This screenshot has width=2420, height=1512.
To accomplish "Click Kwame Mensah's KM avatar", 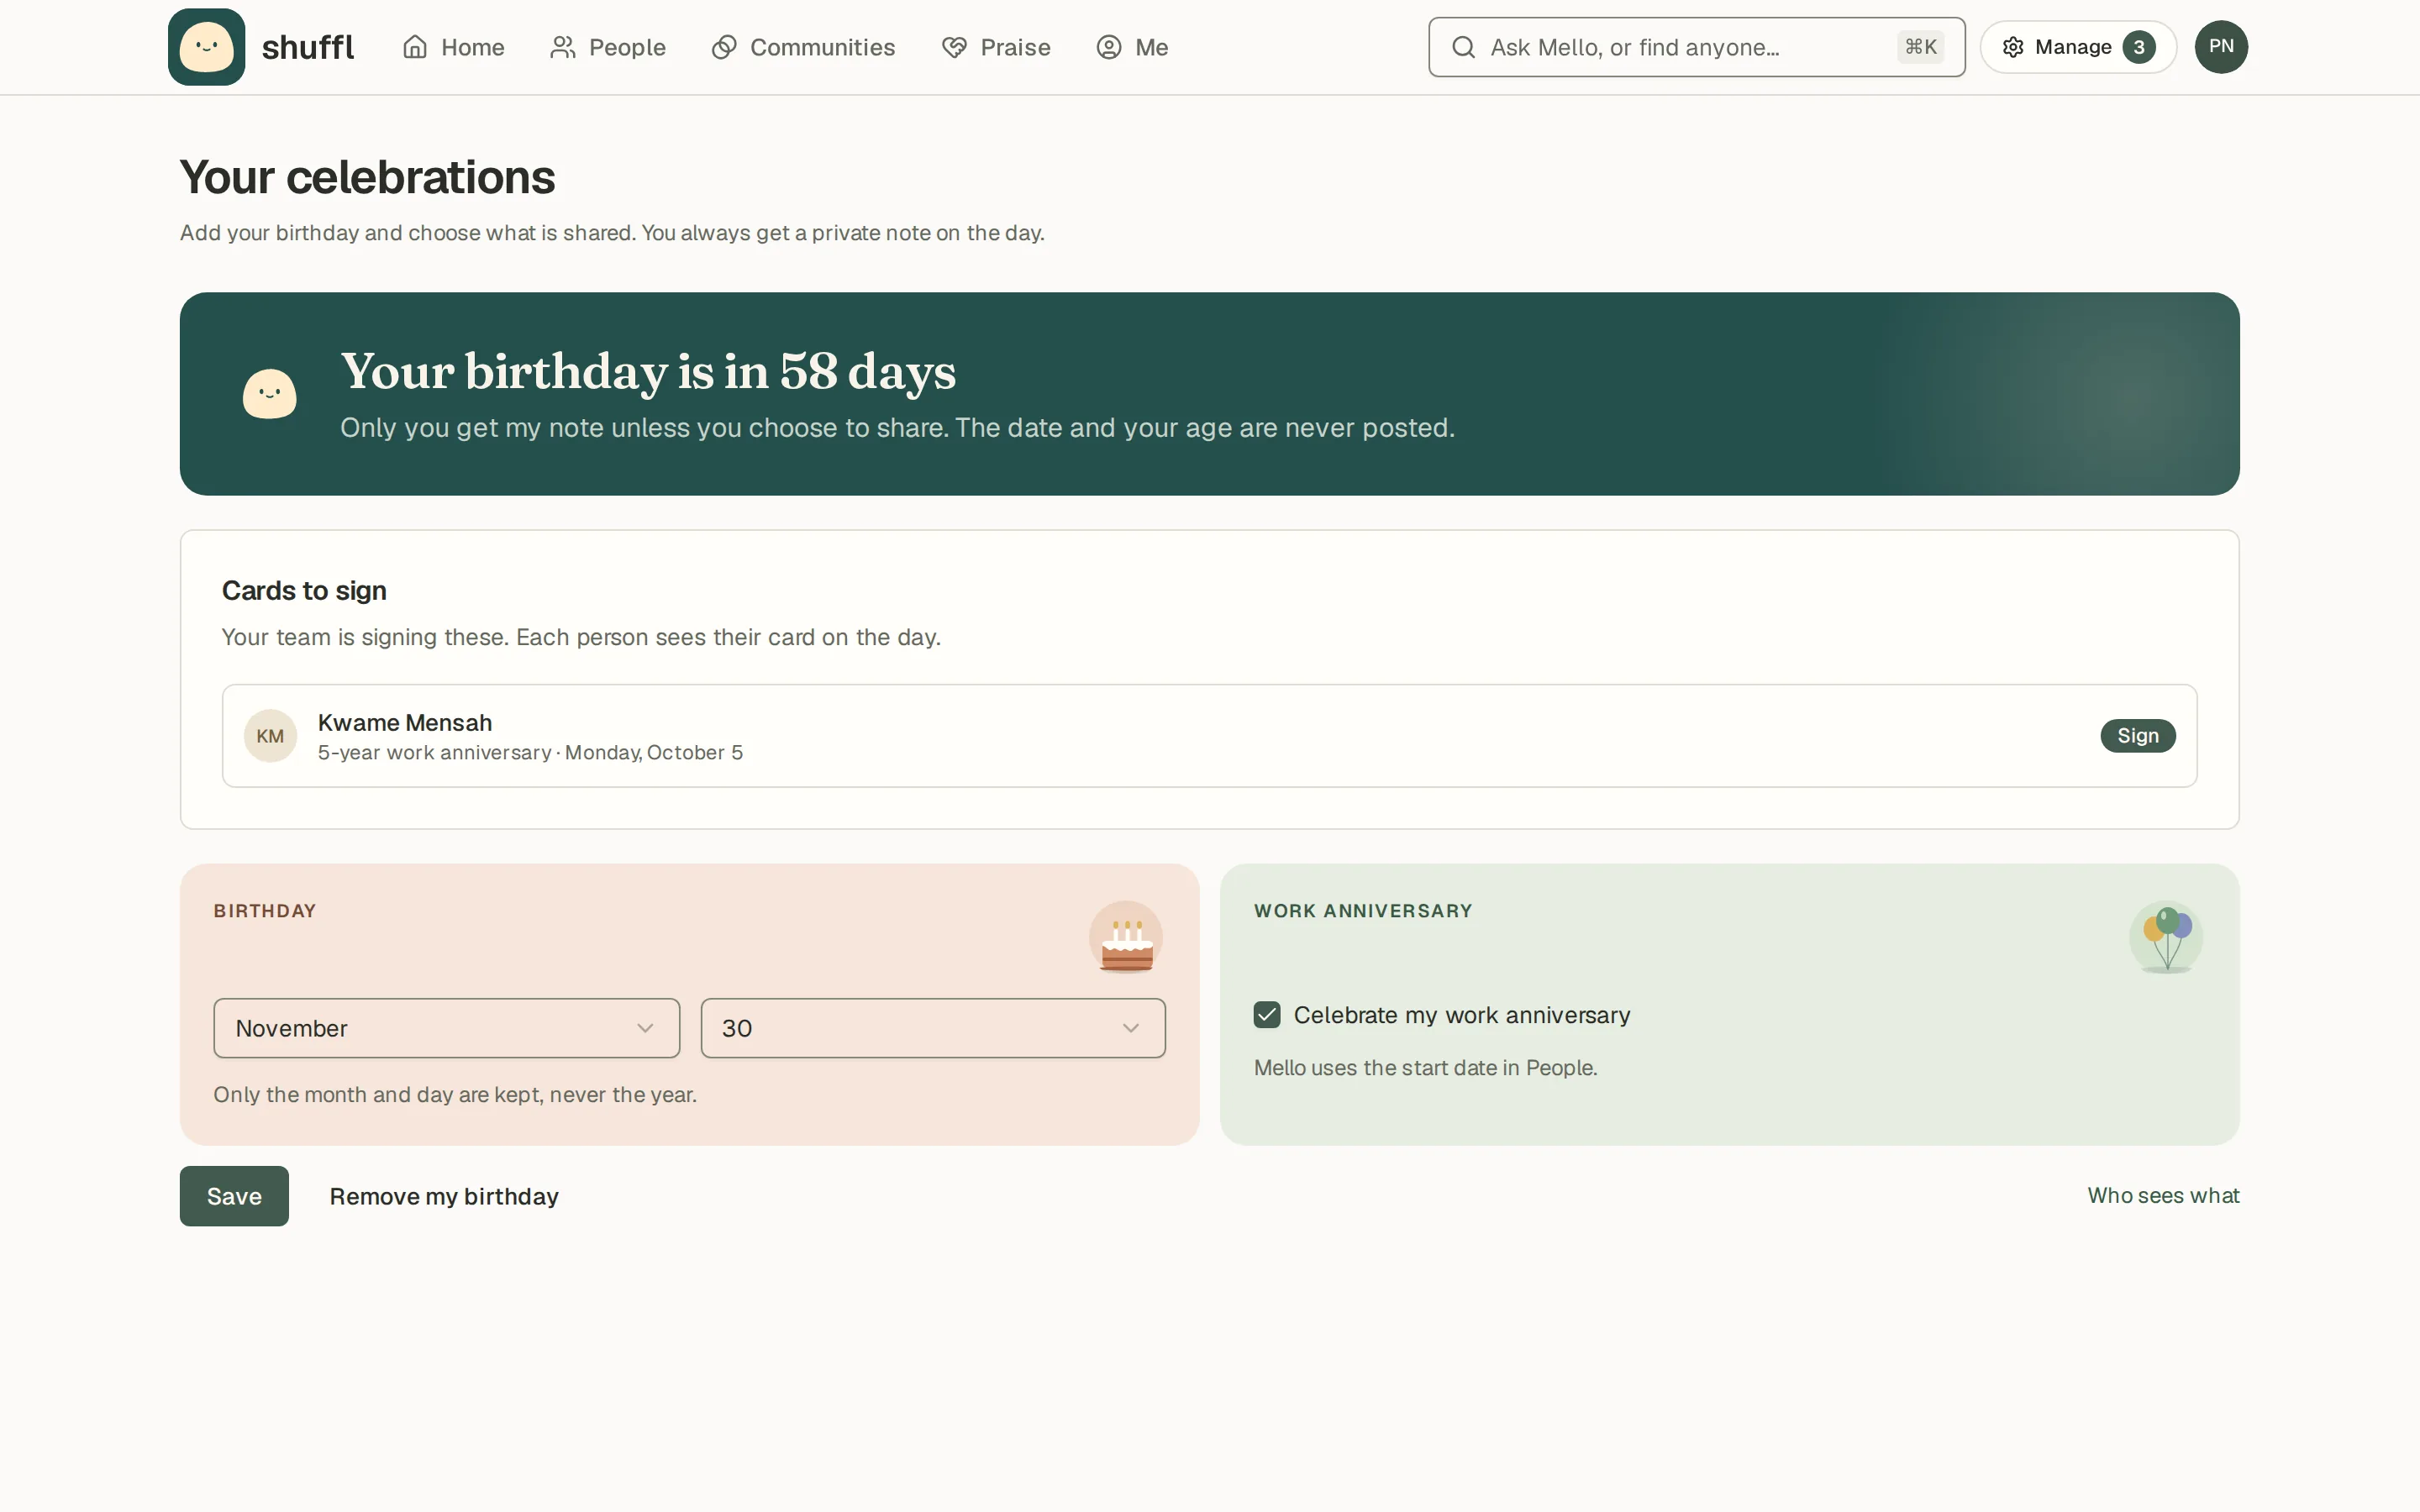I will [x=270, y=736].
